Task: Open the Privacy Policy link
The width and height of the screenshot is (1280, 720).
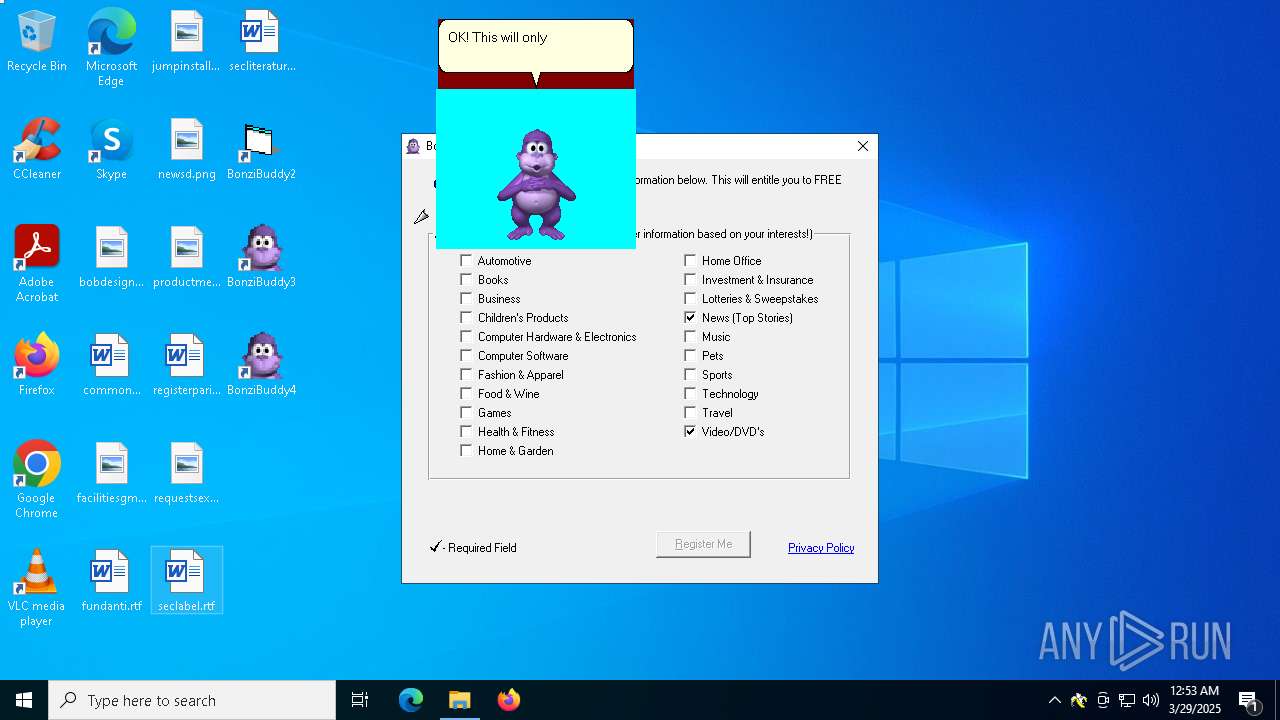Action: point(821,548)
